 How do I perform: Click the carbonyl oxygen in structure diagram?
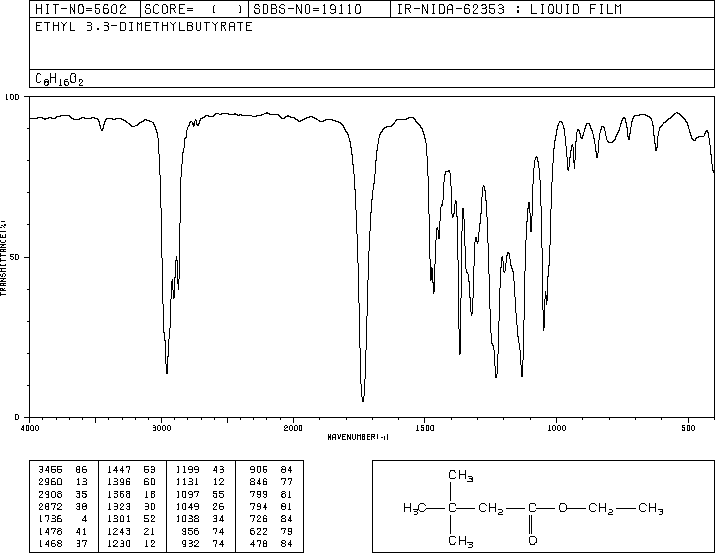click(x=532, y=541)
